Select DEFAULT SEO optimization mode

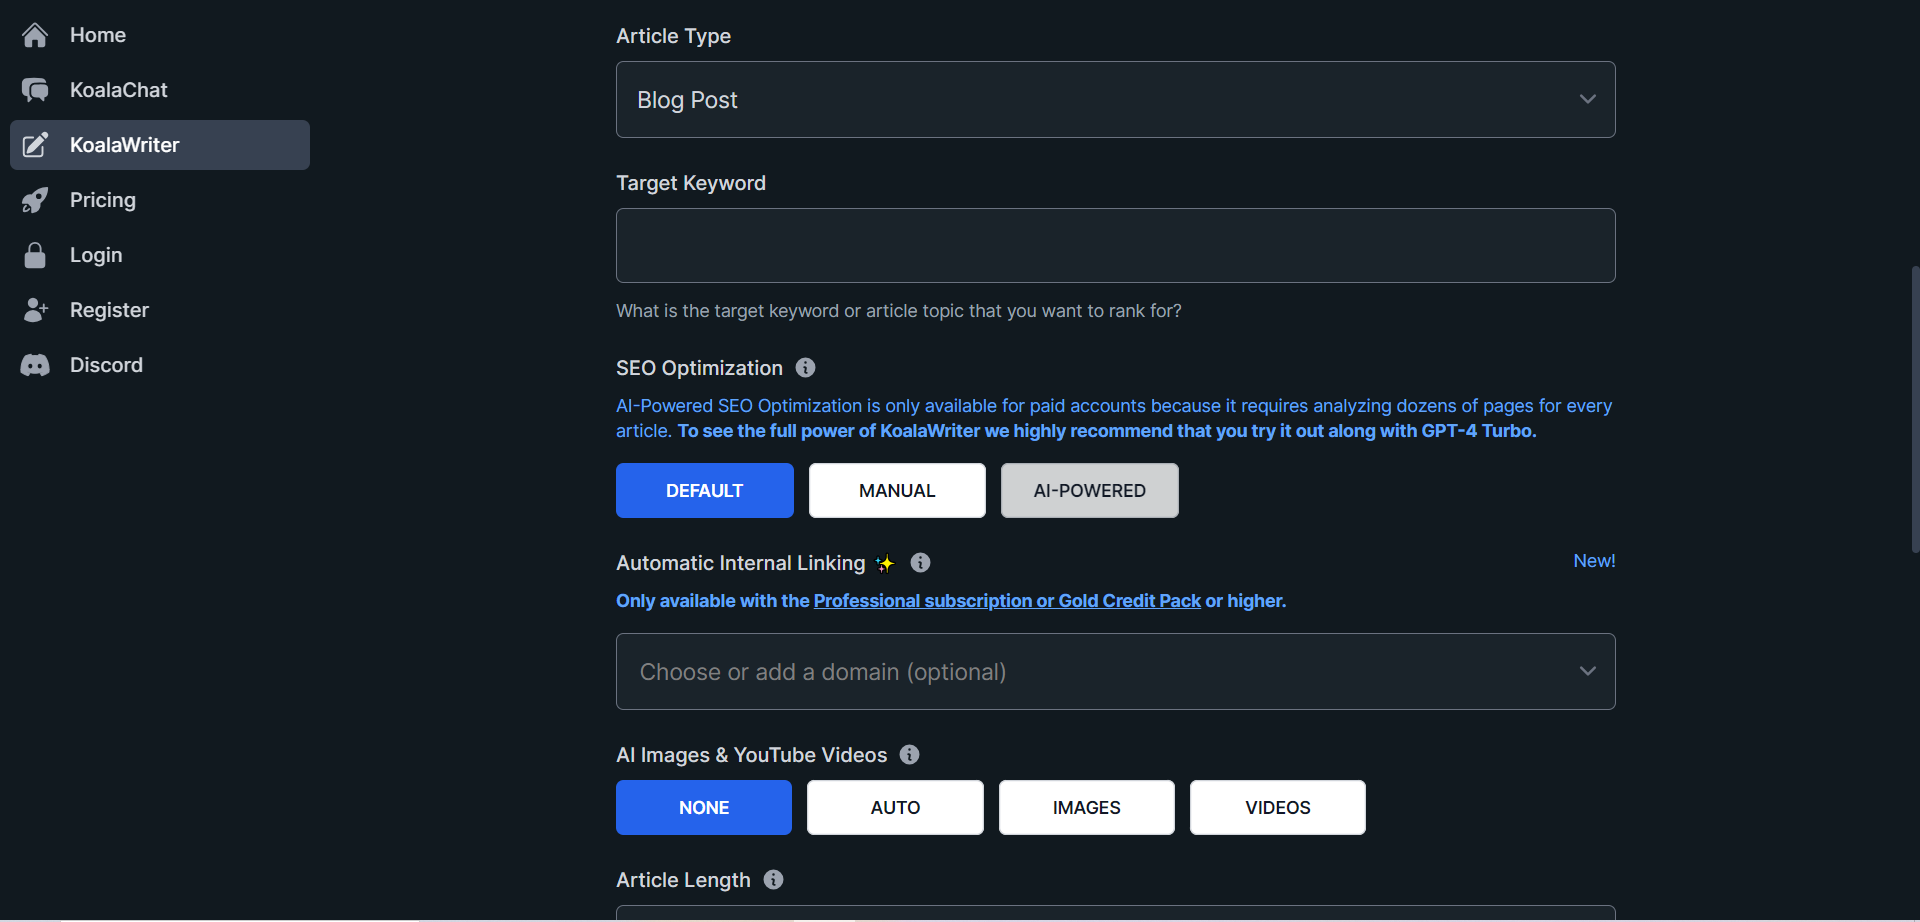pyautogui.click(x=705, y=490)
